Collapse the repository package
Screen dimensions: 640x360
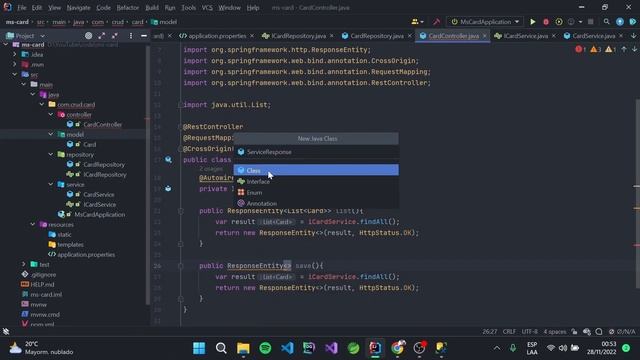[51, 154]
